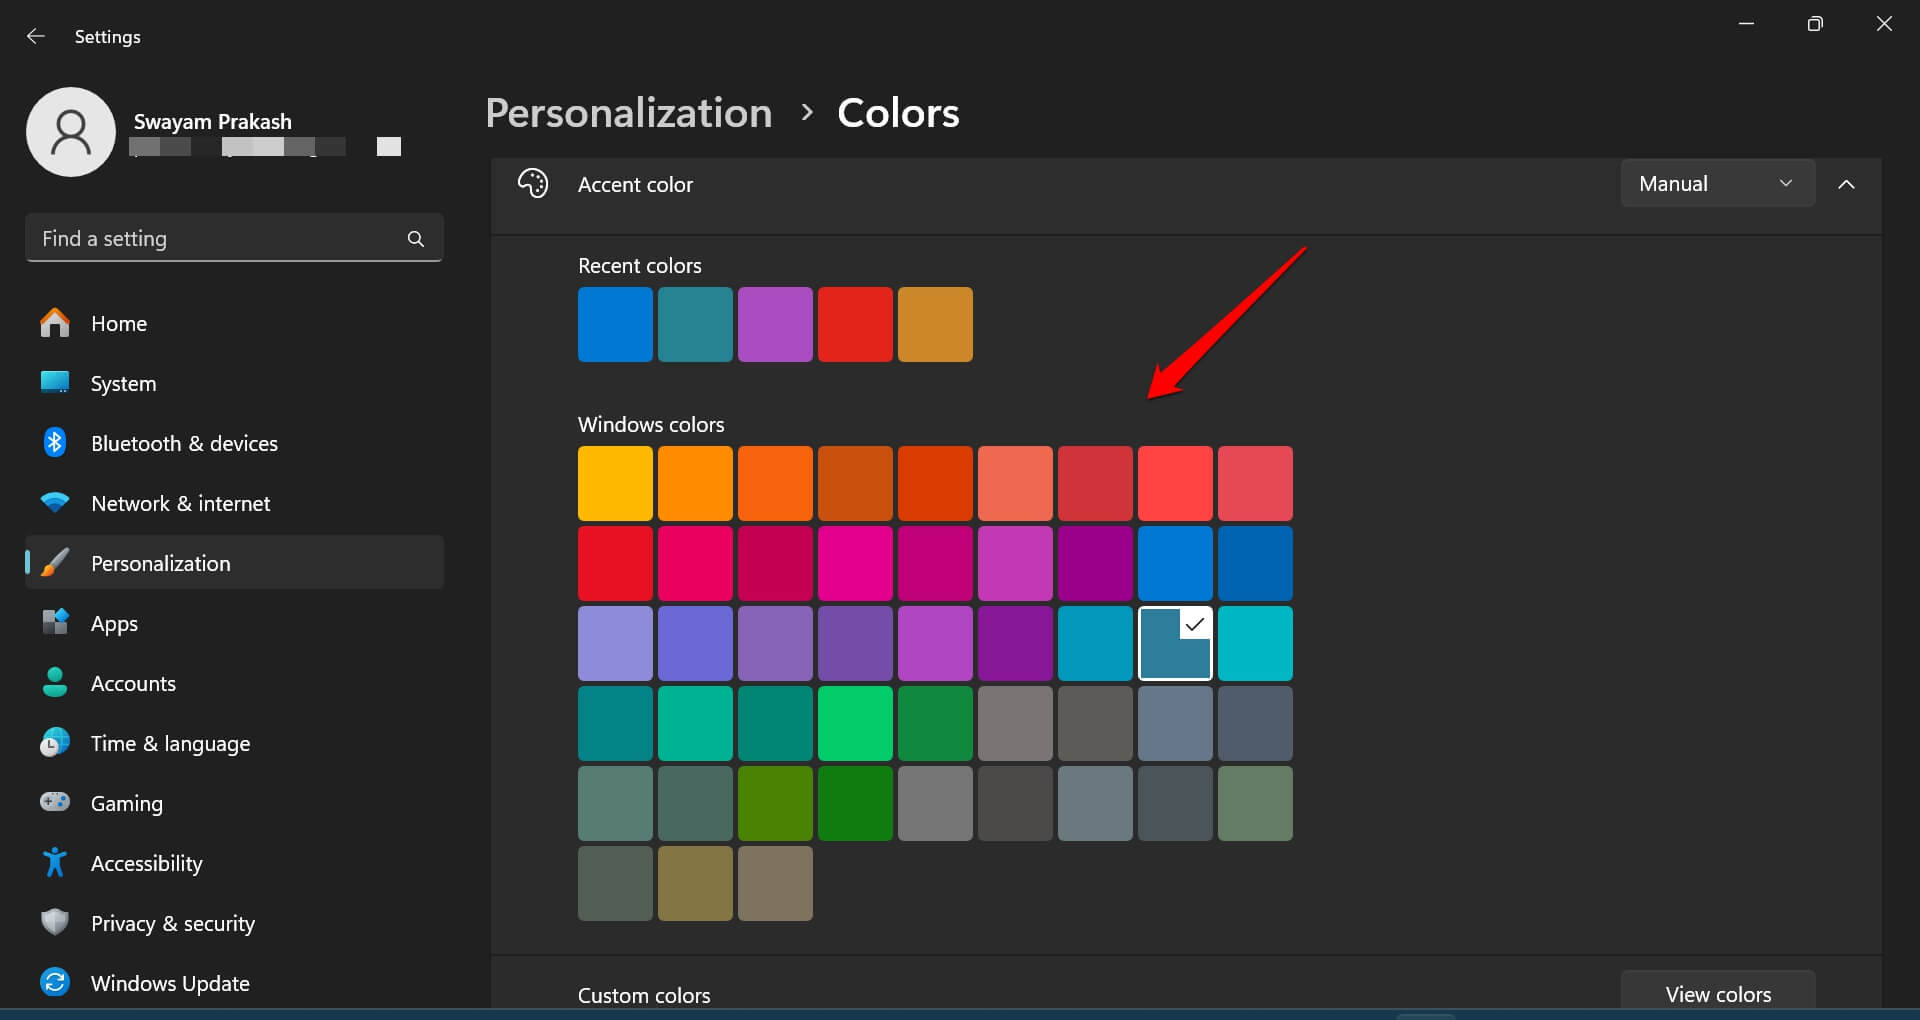This screenshot has width=1920, height=1020.
Task: Click the Accessibility figure icon
Action: (55, 862)
